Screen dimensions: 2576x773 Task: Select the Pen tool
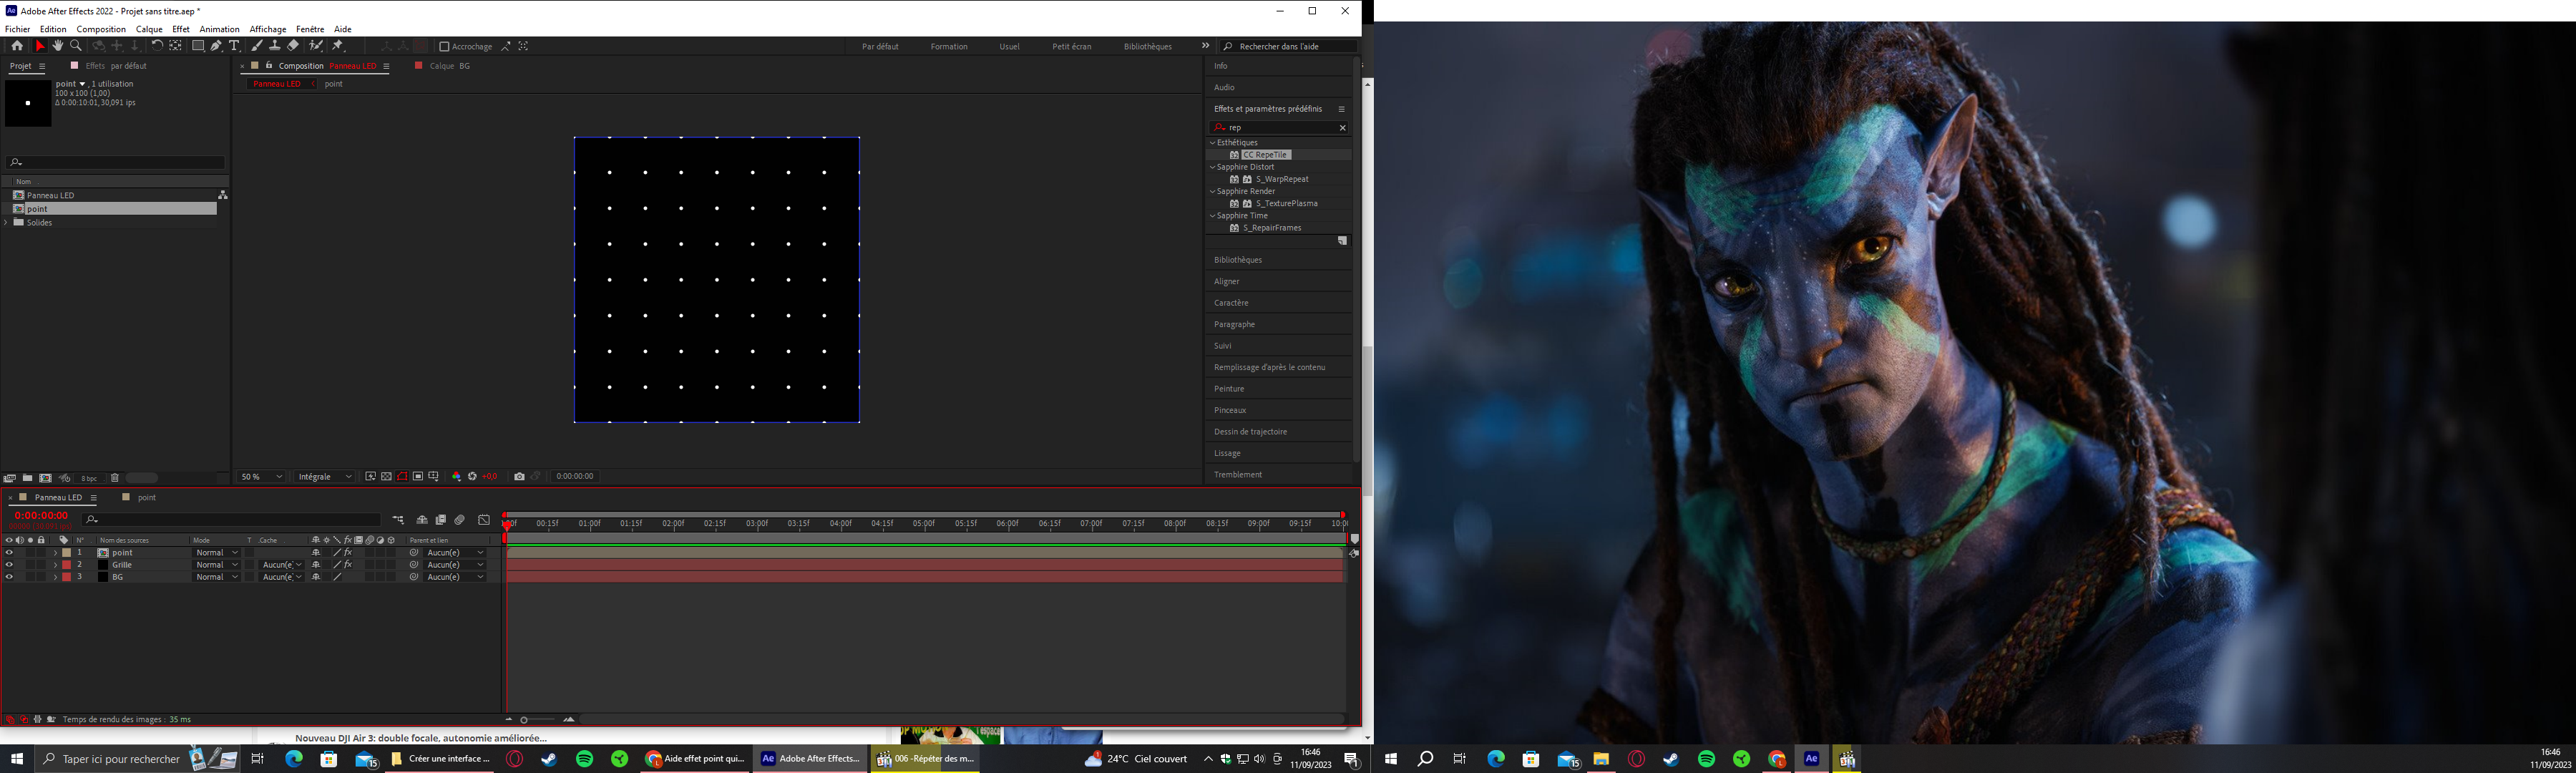click(x=216, y=46)
